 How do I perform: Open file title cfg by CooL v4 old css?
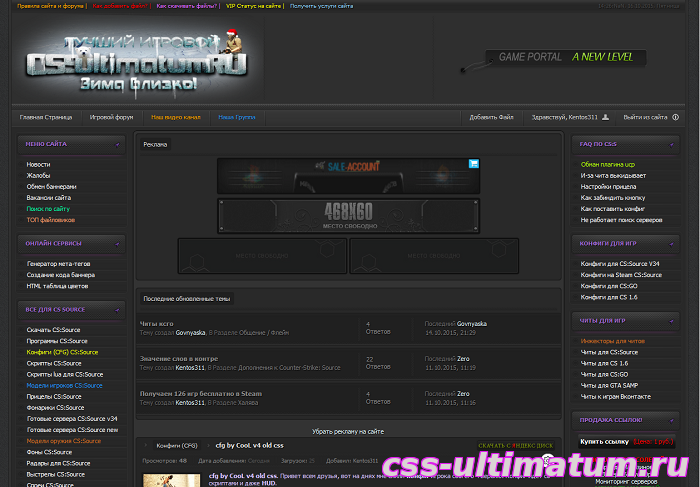tap(250, 445)
